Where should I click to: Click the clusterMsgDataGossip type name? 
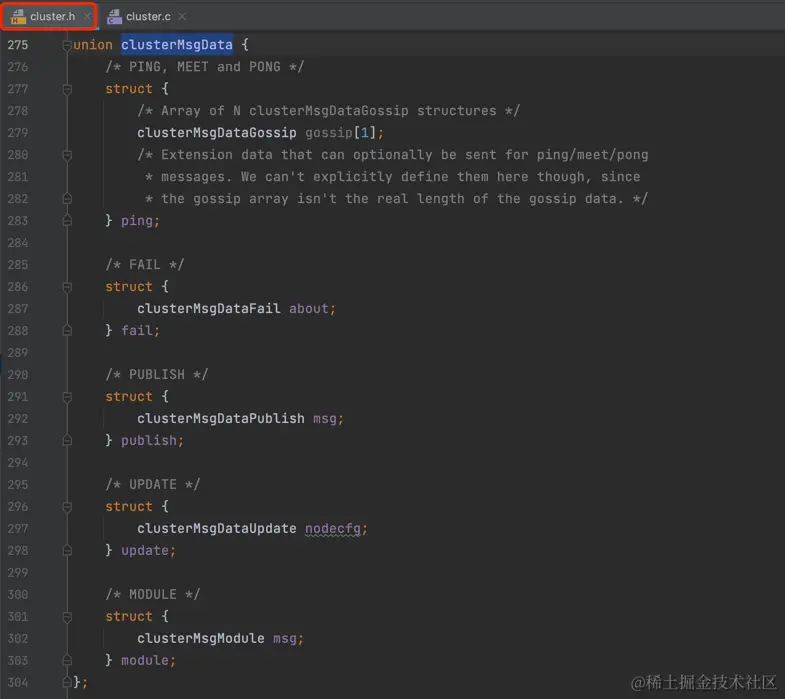pos(217,133)
